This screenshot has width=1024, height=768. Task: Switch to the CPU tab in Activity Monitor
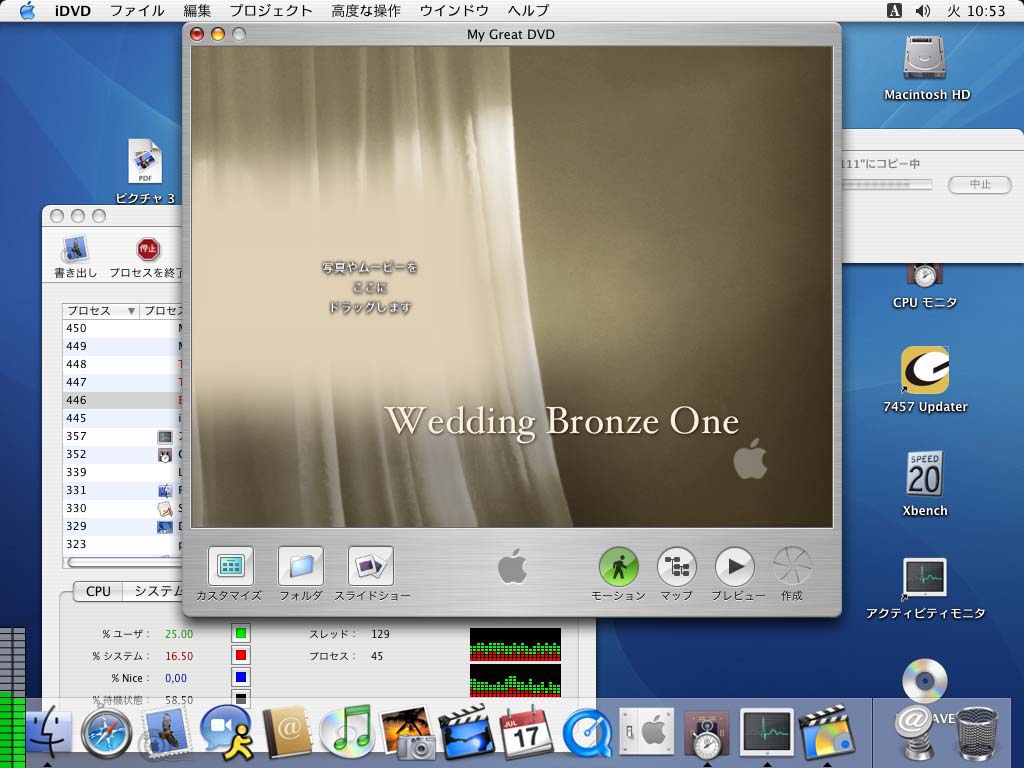(x=98, y=591)
